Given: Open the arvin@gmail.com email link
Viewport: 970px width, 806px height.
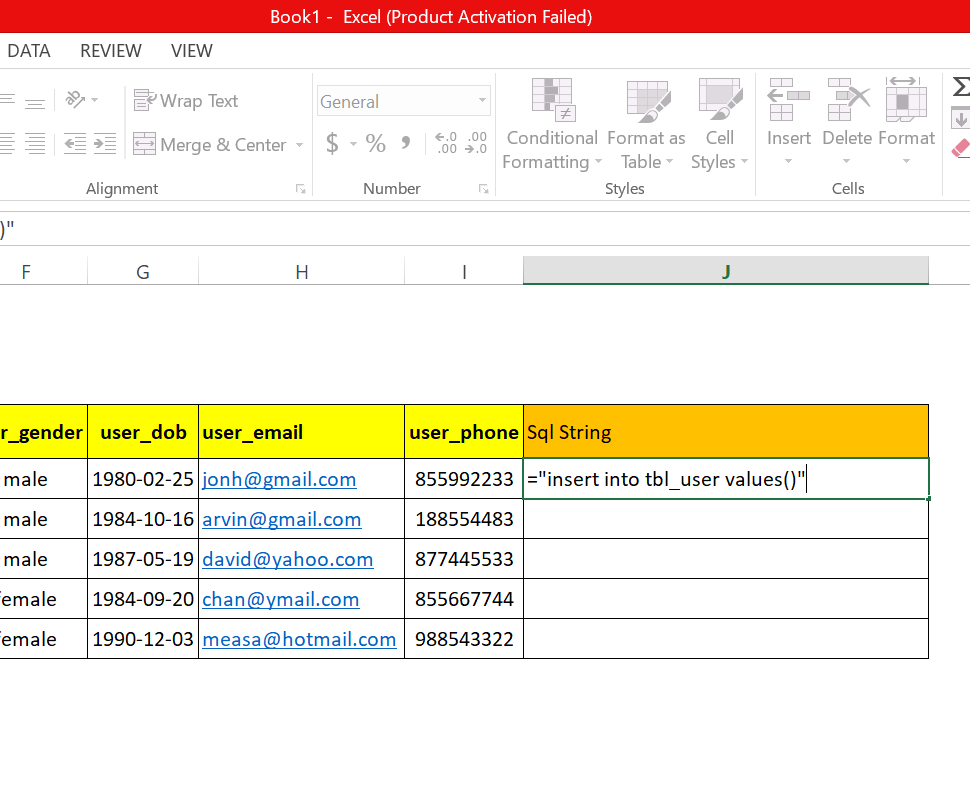Looking at the screenshot, I should click(x=281, y=520).
